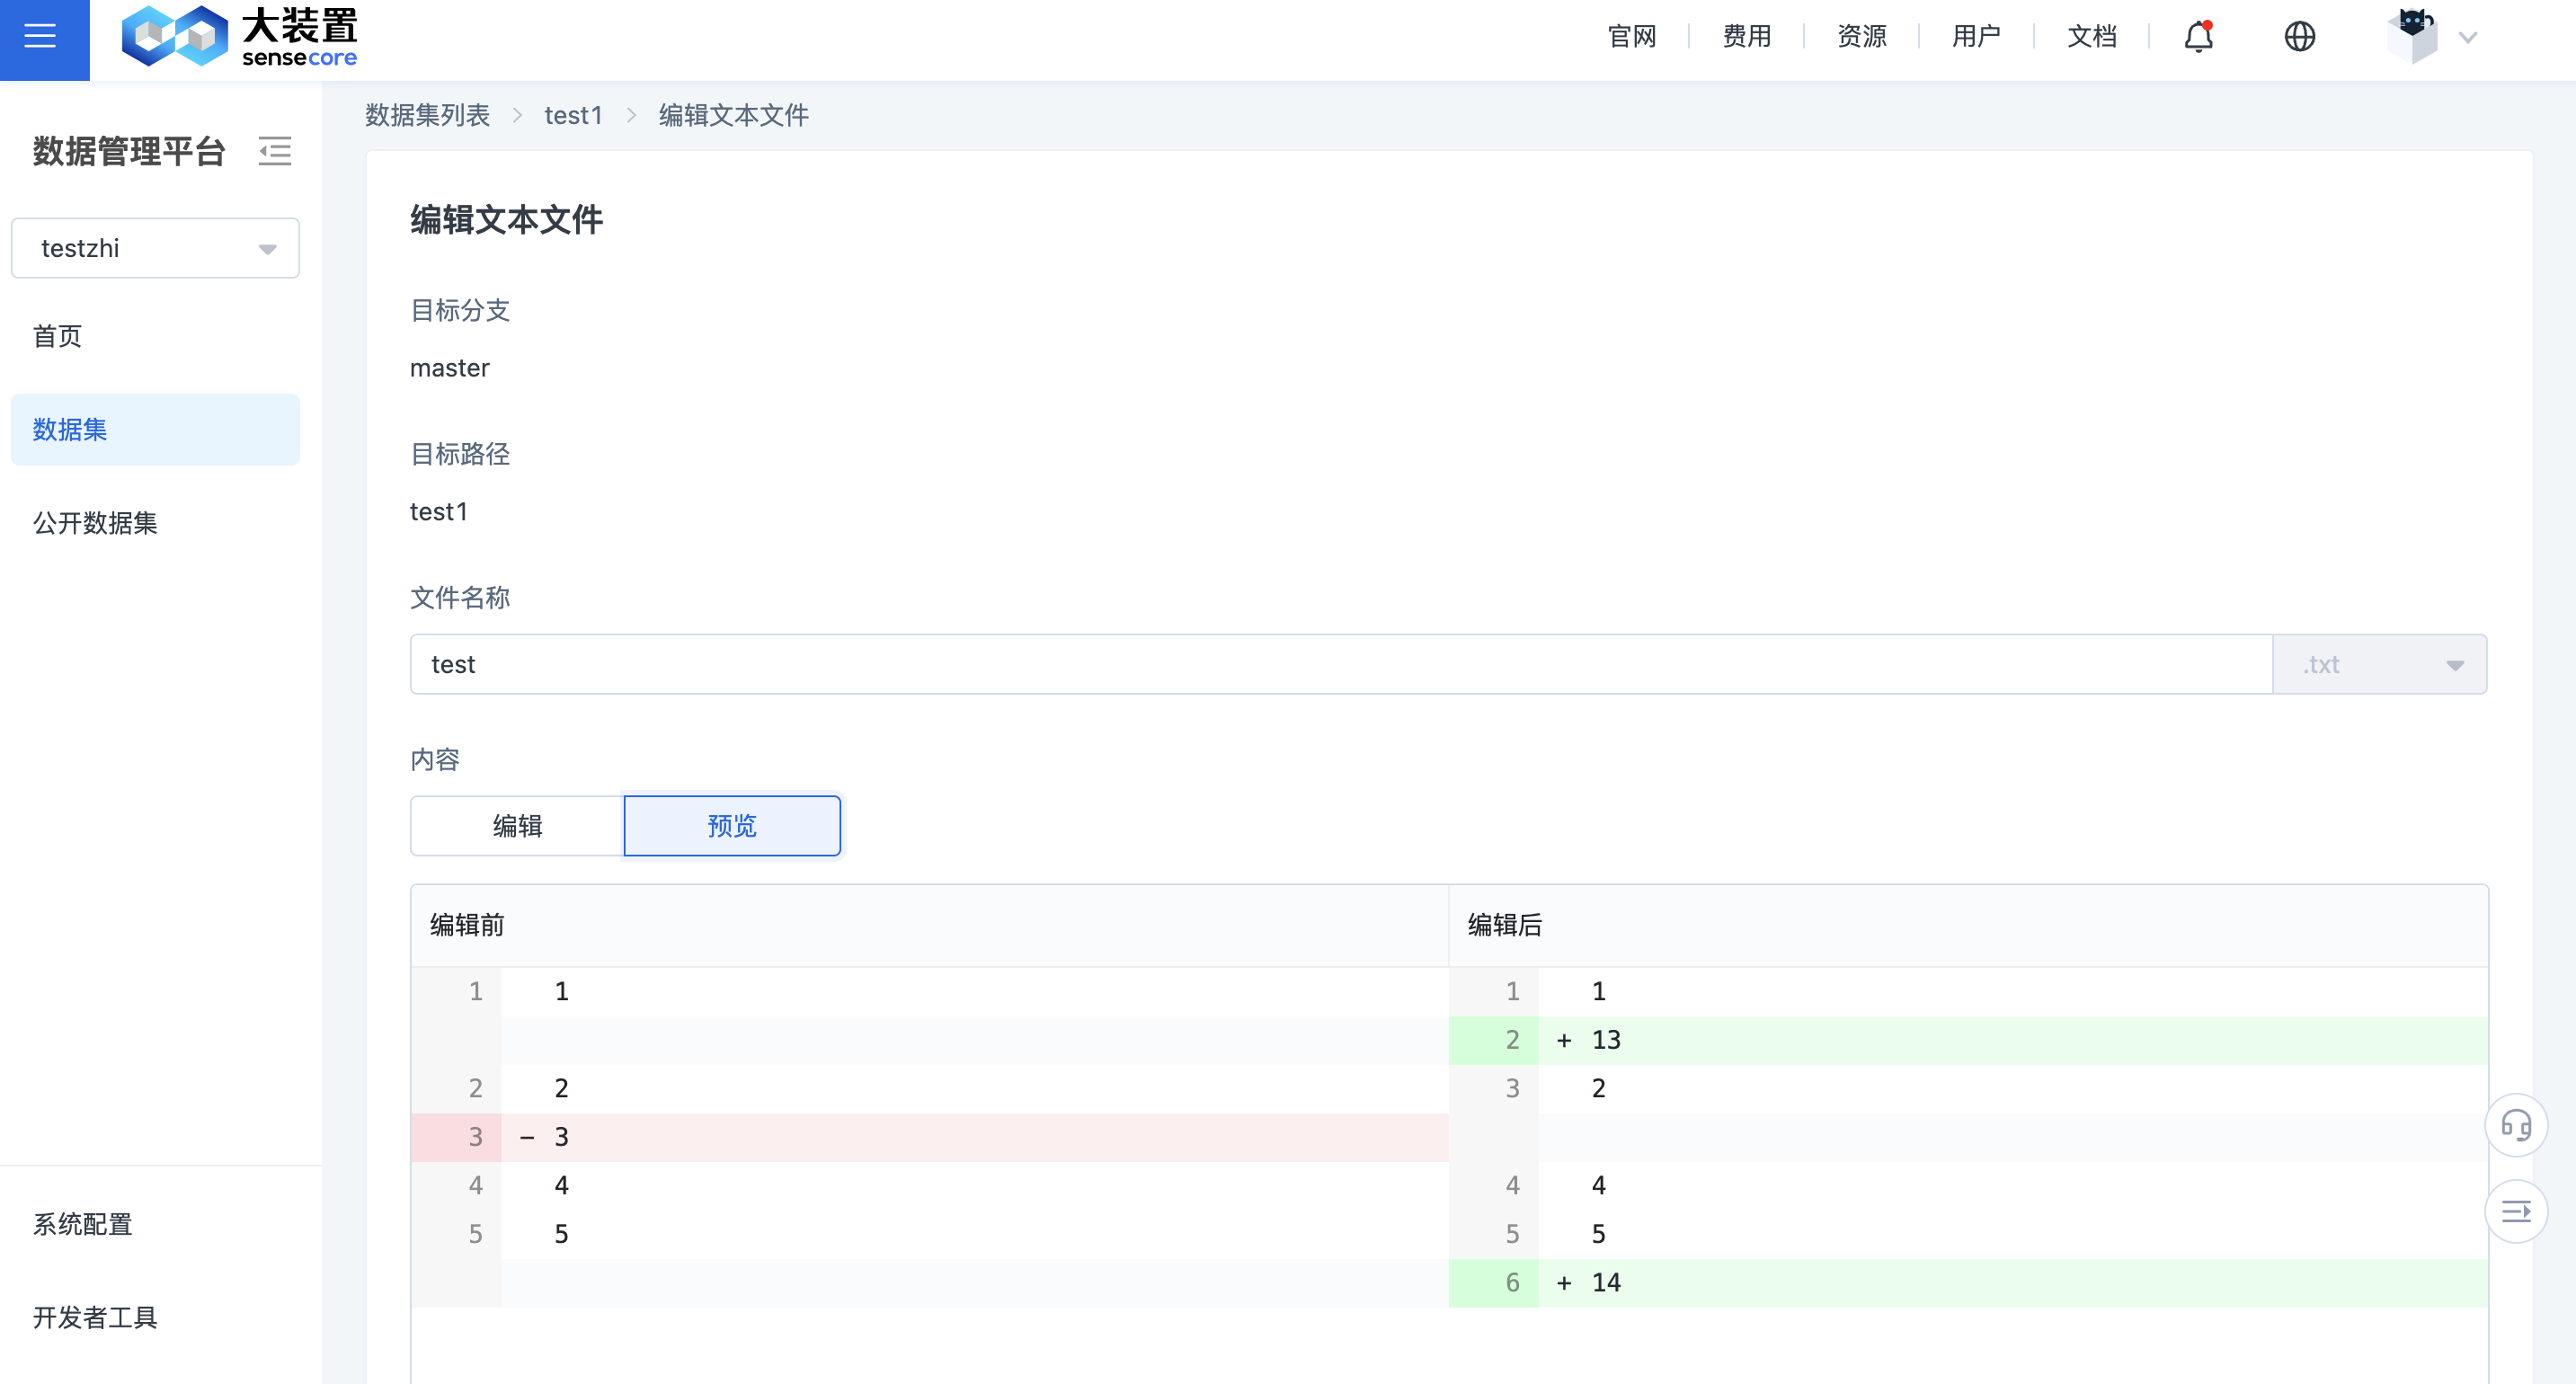Click inside the 文件名称 text input
2576x1384 pixels.
pyautogui.click(x=1000, y=664)
